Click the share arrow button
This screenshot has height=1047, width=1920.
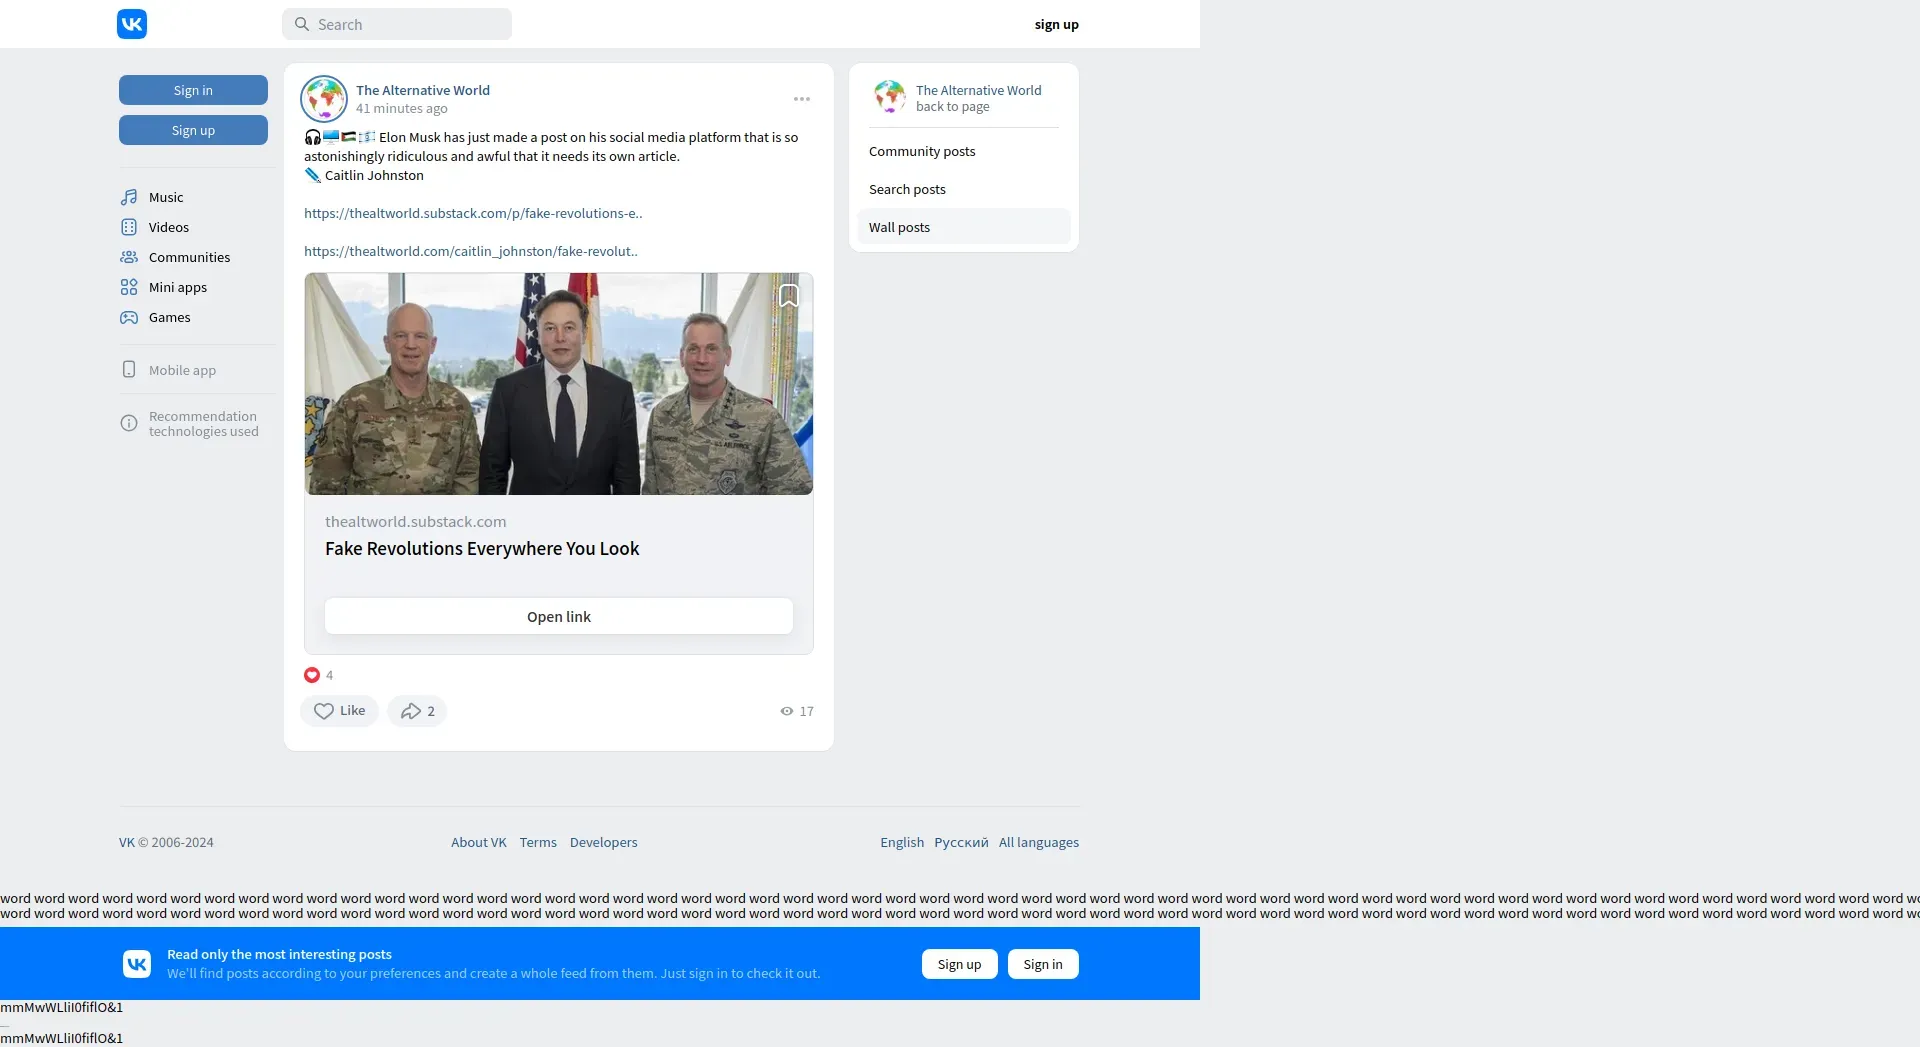417,711
